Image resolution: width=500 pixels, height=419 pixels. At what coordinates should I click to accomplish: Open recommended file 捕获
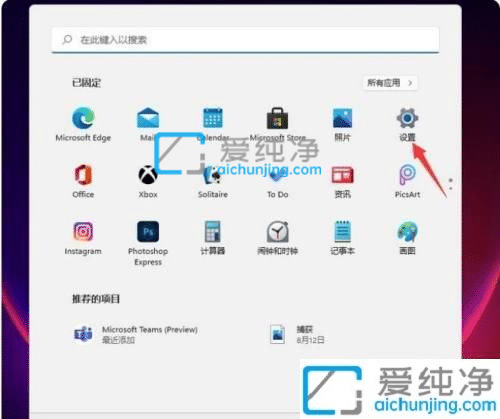pos(297,334)
